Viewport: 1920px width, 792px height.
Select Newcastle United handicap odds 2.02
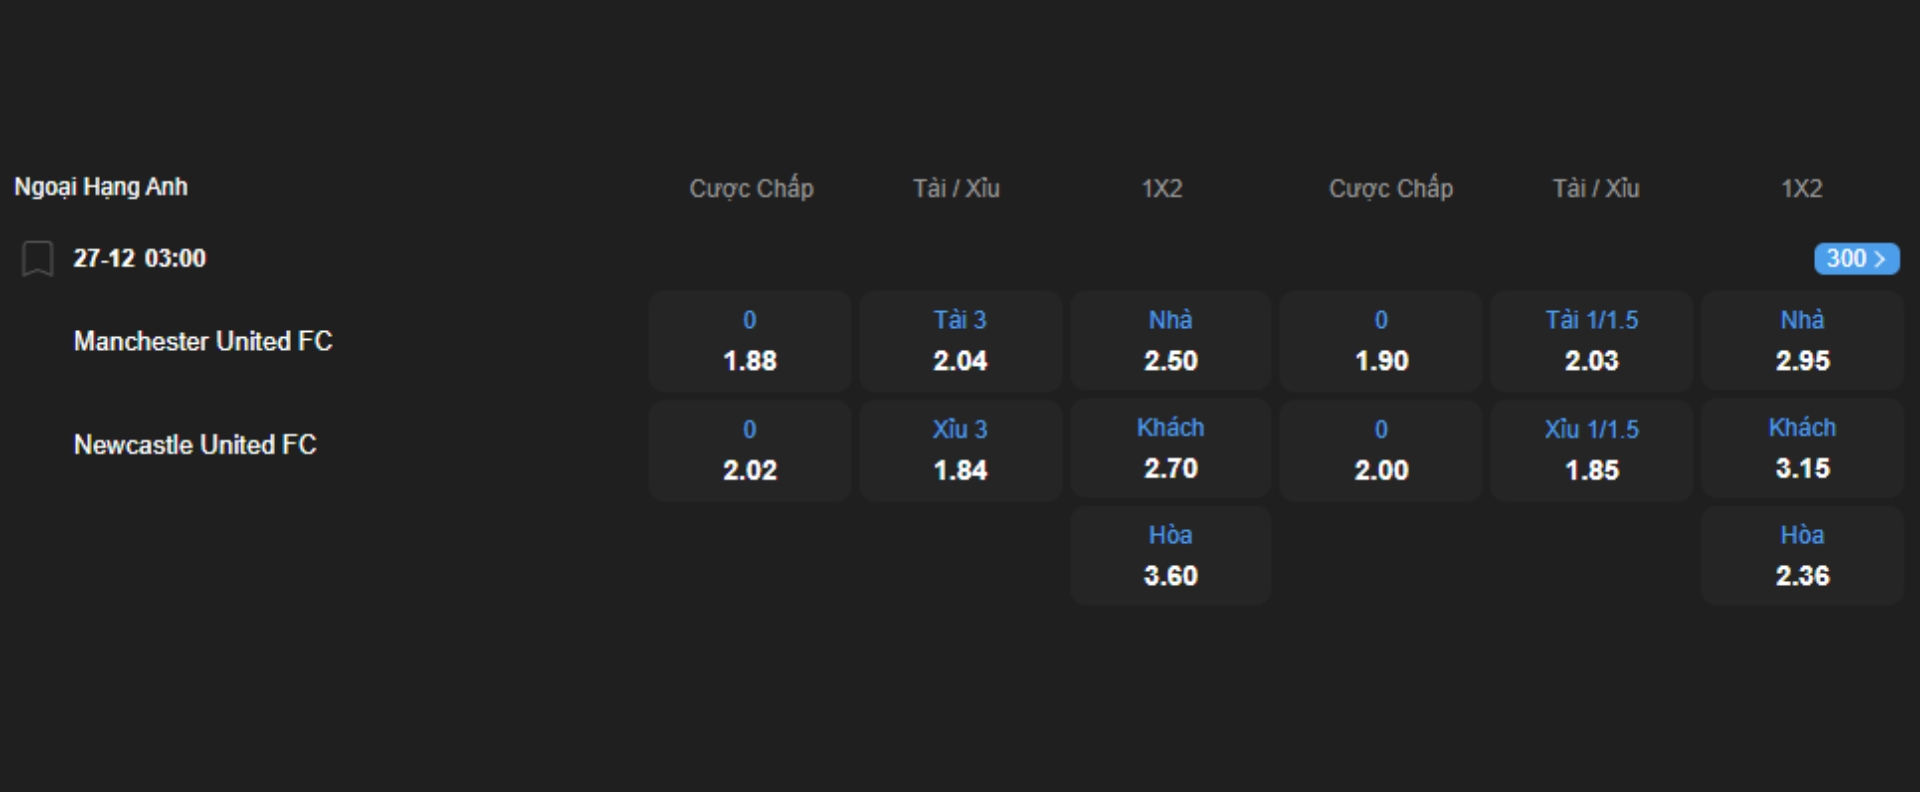tap(750, 450)
